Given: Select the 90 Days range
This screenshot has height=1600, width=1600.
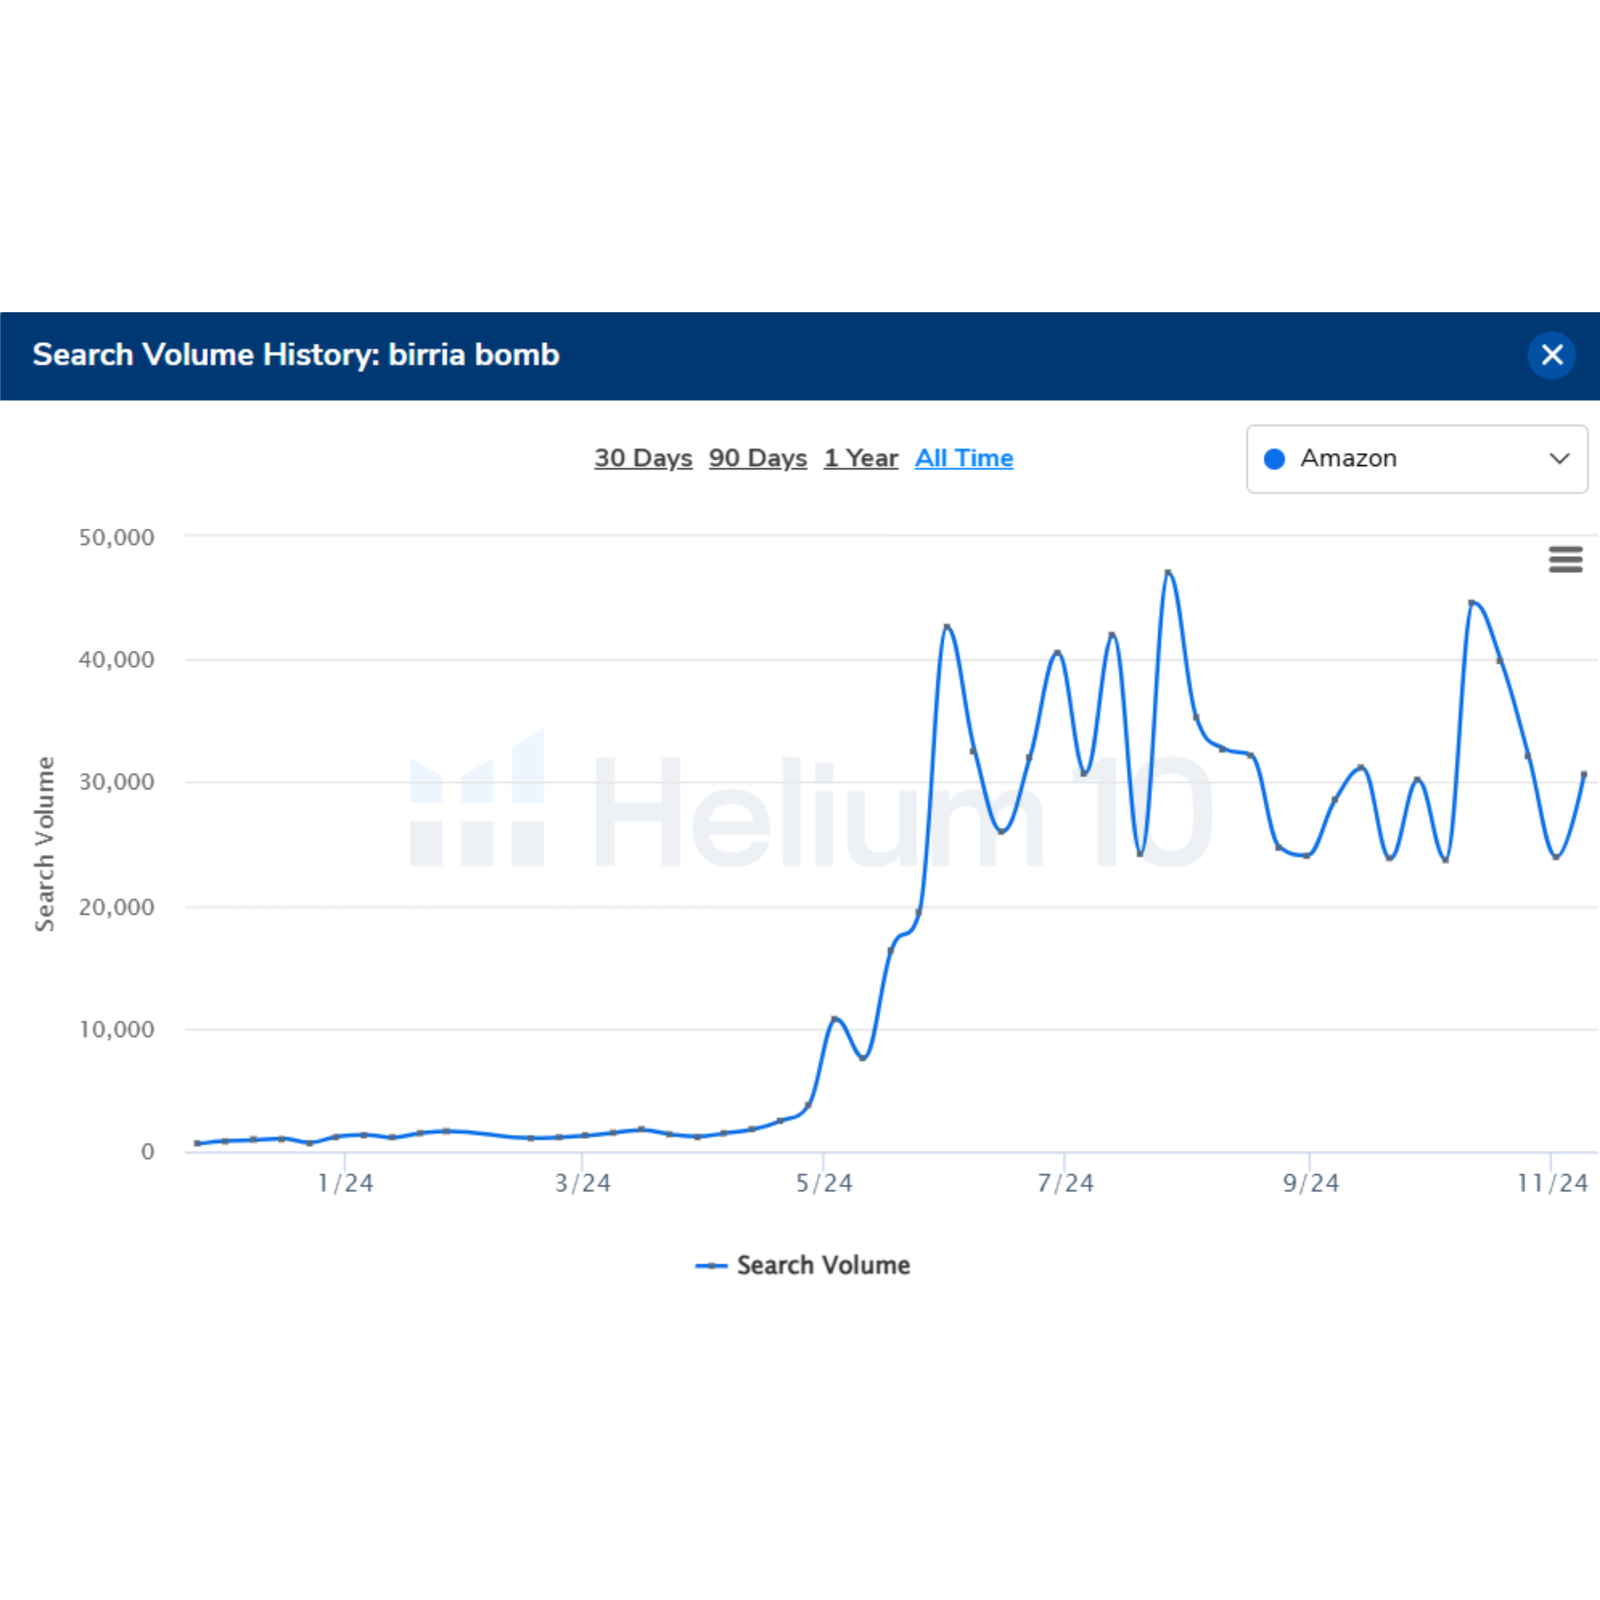Looking at the screenshot, I should point(758,458).
